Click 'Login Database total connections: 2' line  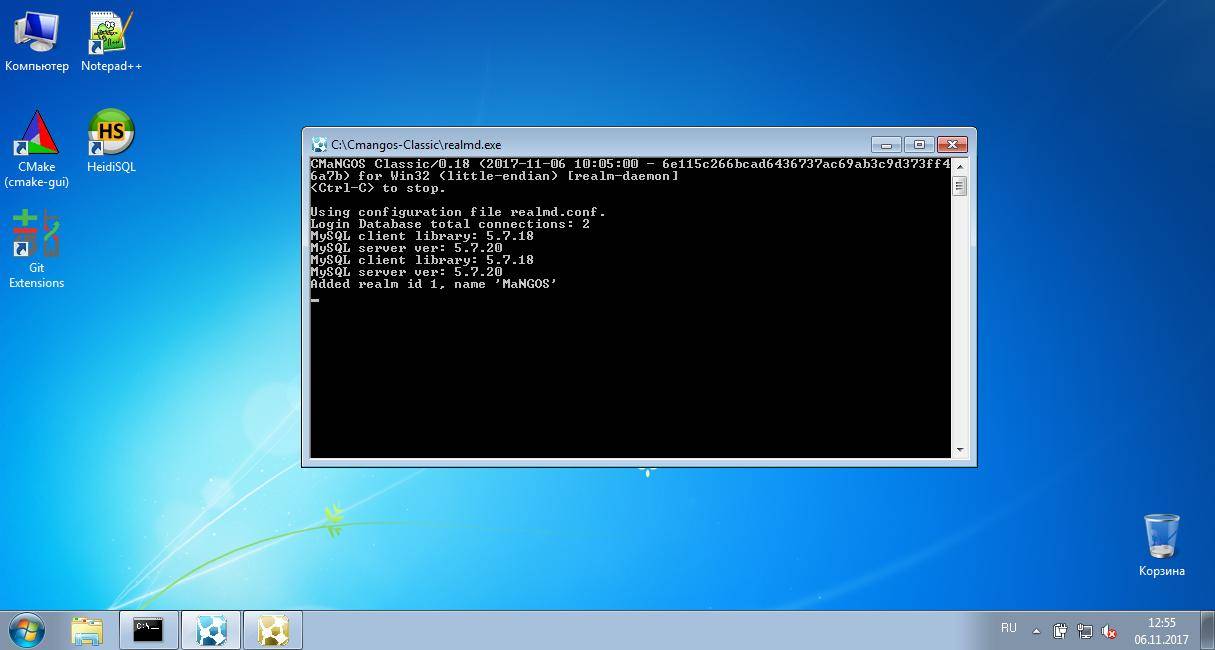(450, 224)
